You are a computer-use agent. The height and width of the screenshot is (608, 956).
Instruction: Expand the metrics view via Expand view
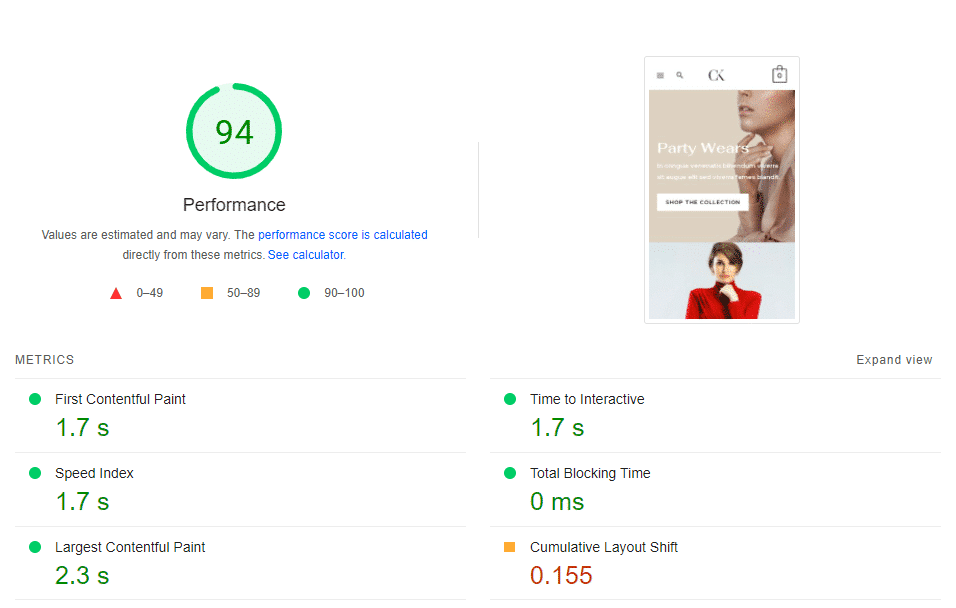click(894, 359)
